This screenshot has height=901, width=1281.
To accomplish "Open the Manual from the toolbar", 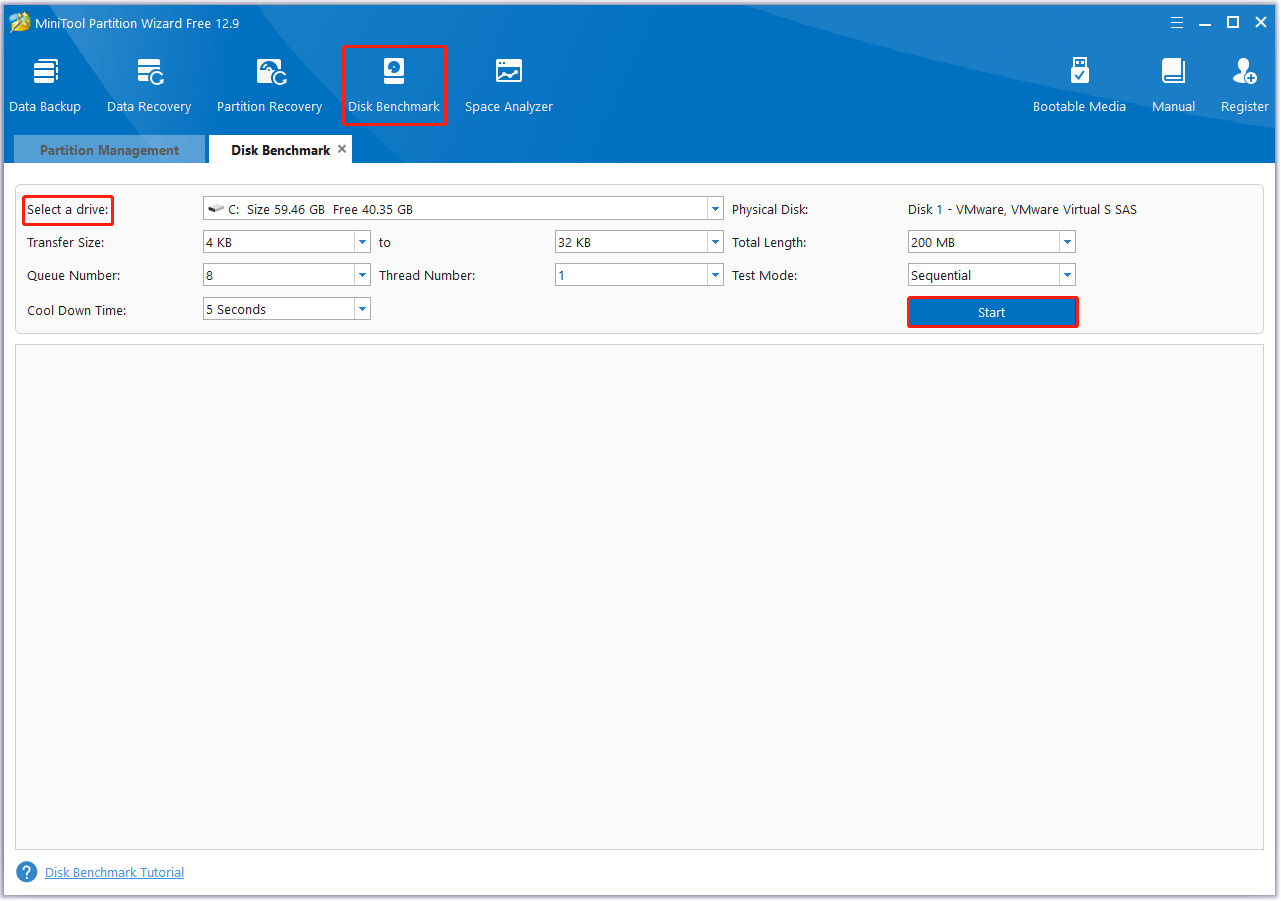I will tap(1173, 85).
